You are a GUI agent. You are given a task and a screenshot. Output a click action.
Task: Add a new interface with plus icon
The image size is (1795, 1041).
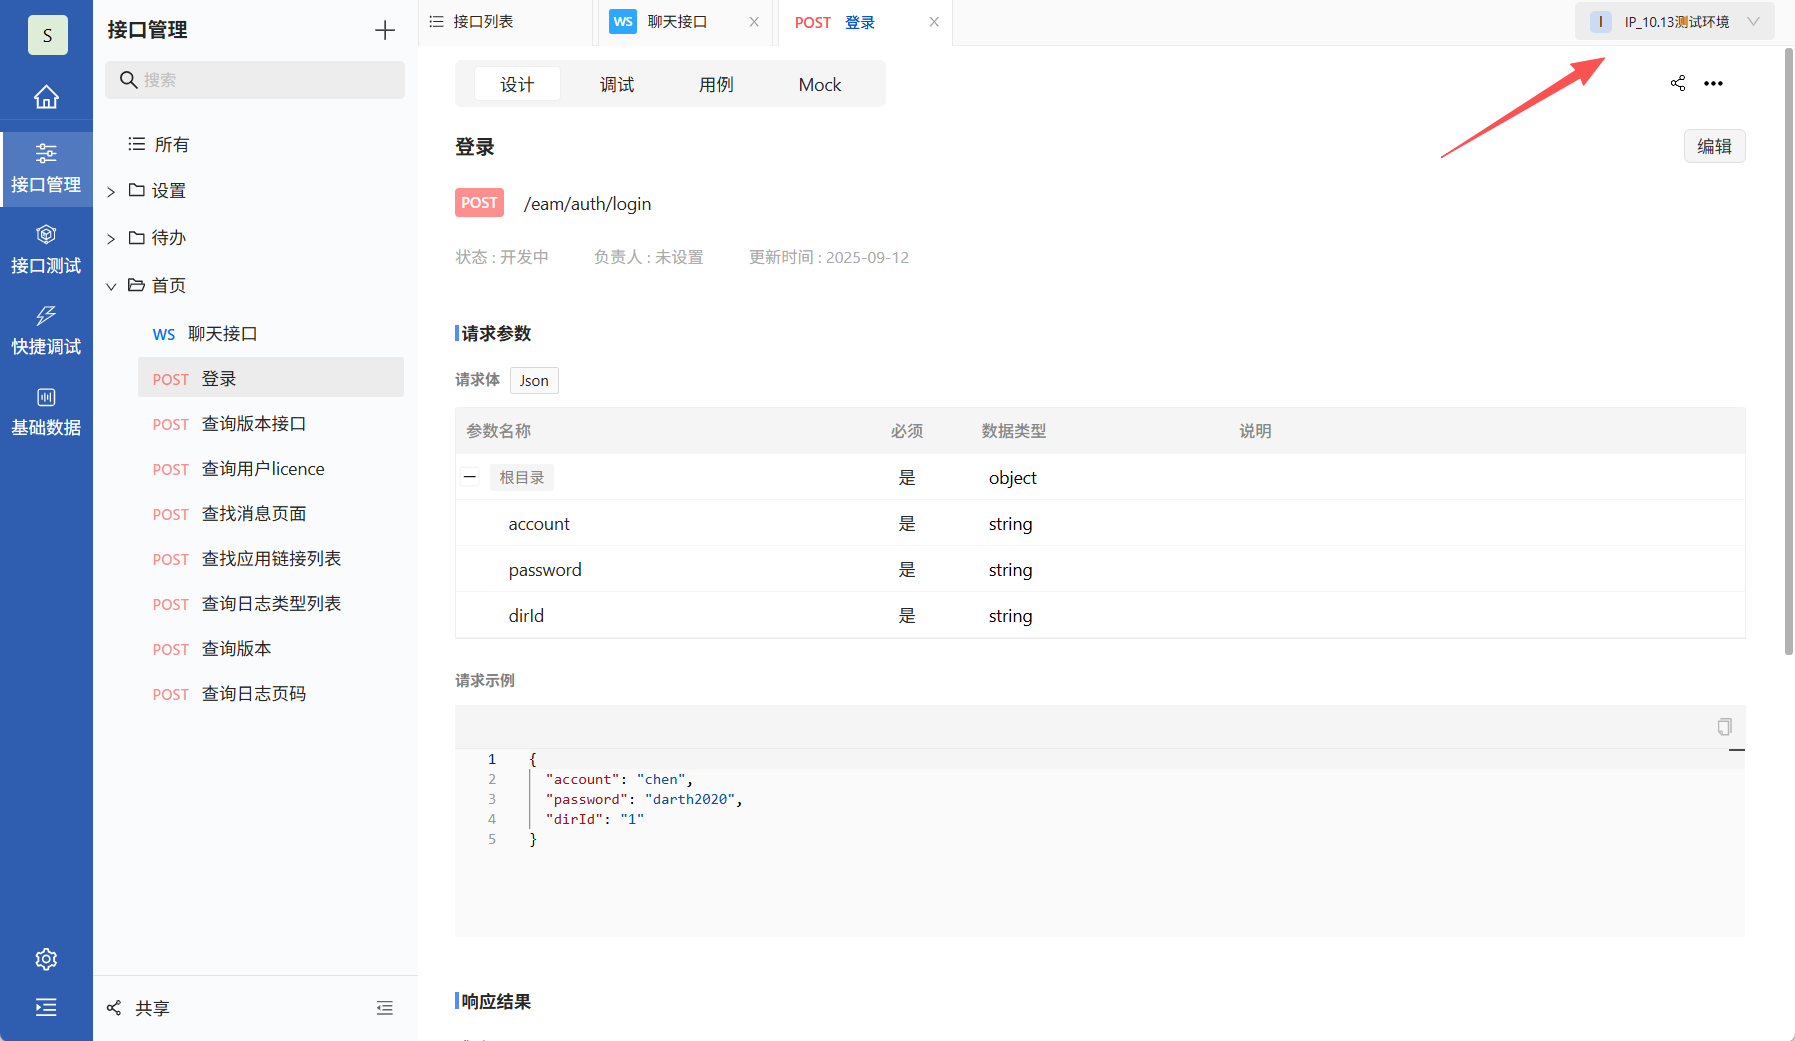click(385, 30)
